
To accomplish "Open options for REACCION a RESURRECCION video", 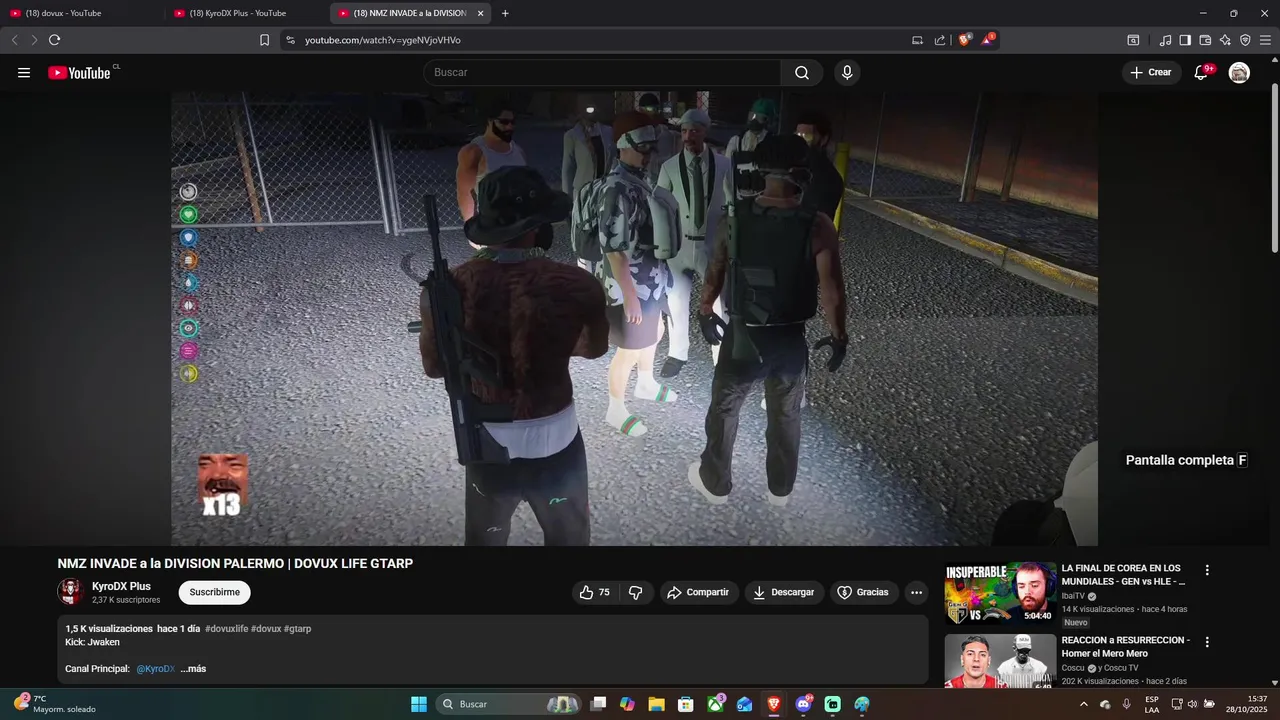I will coord(1207,642).
